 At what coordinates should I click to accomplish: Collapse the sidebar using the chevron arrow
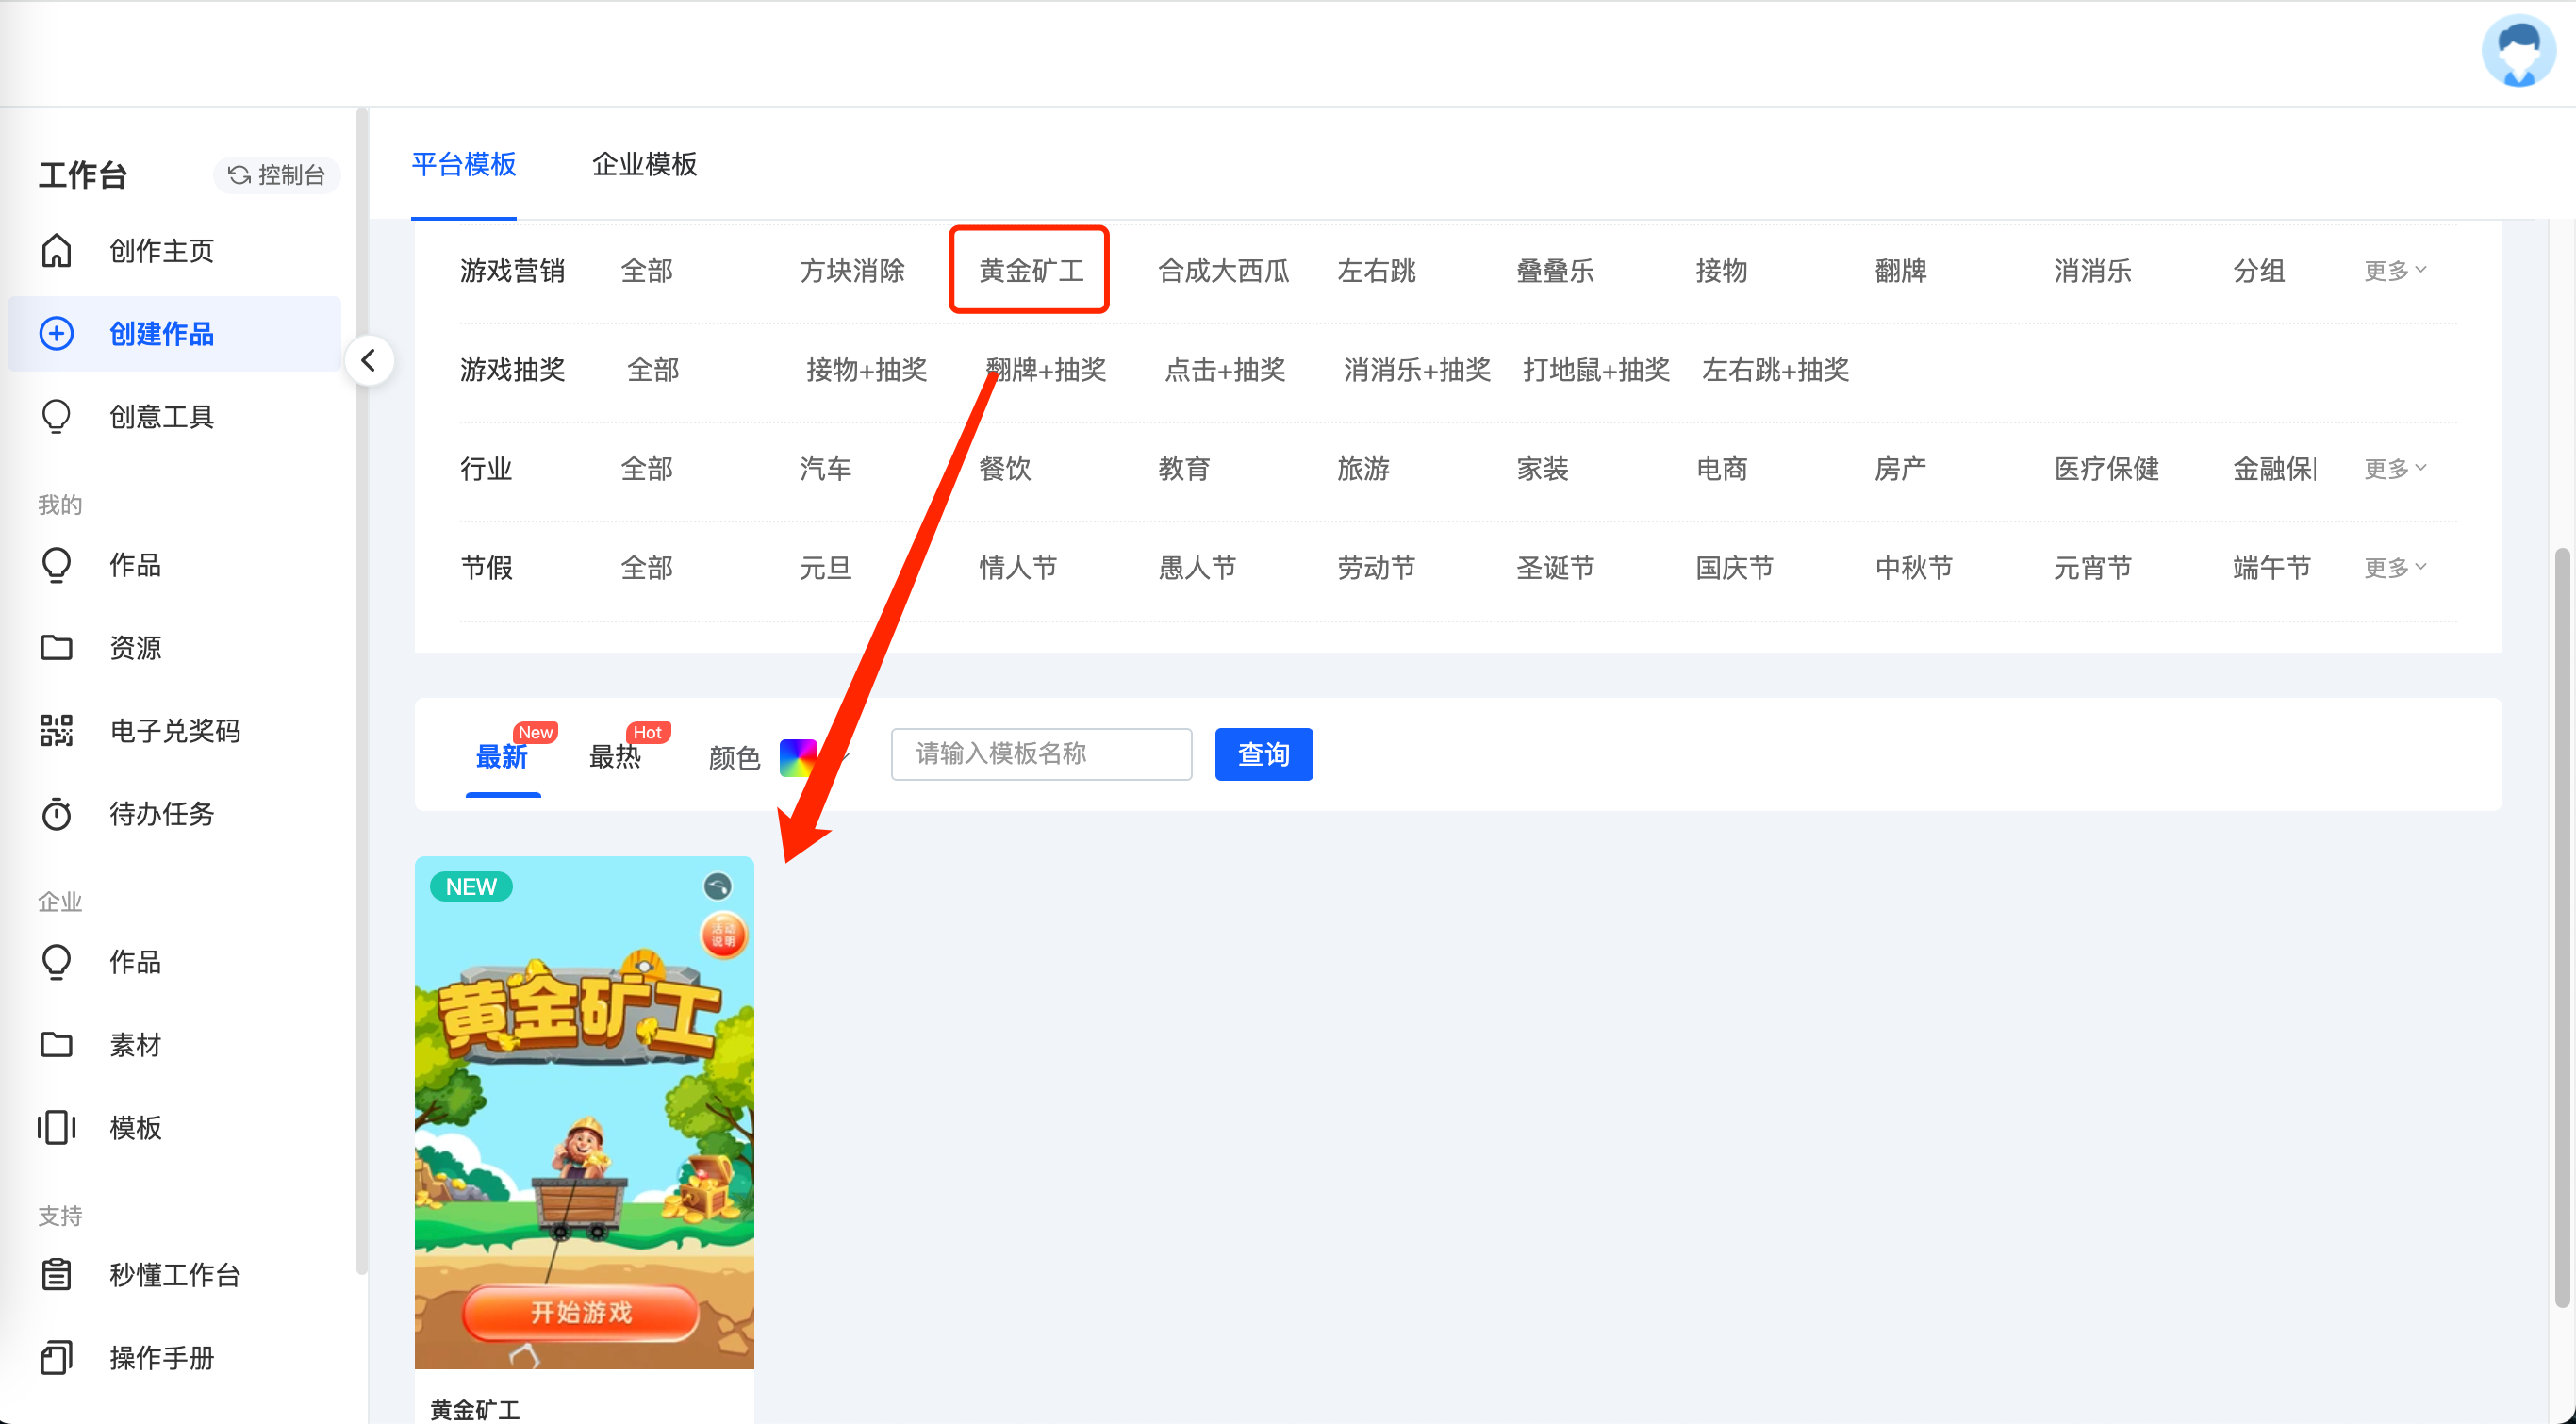369,360
